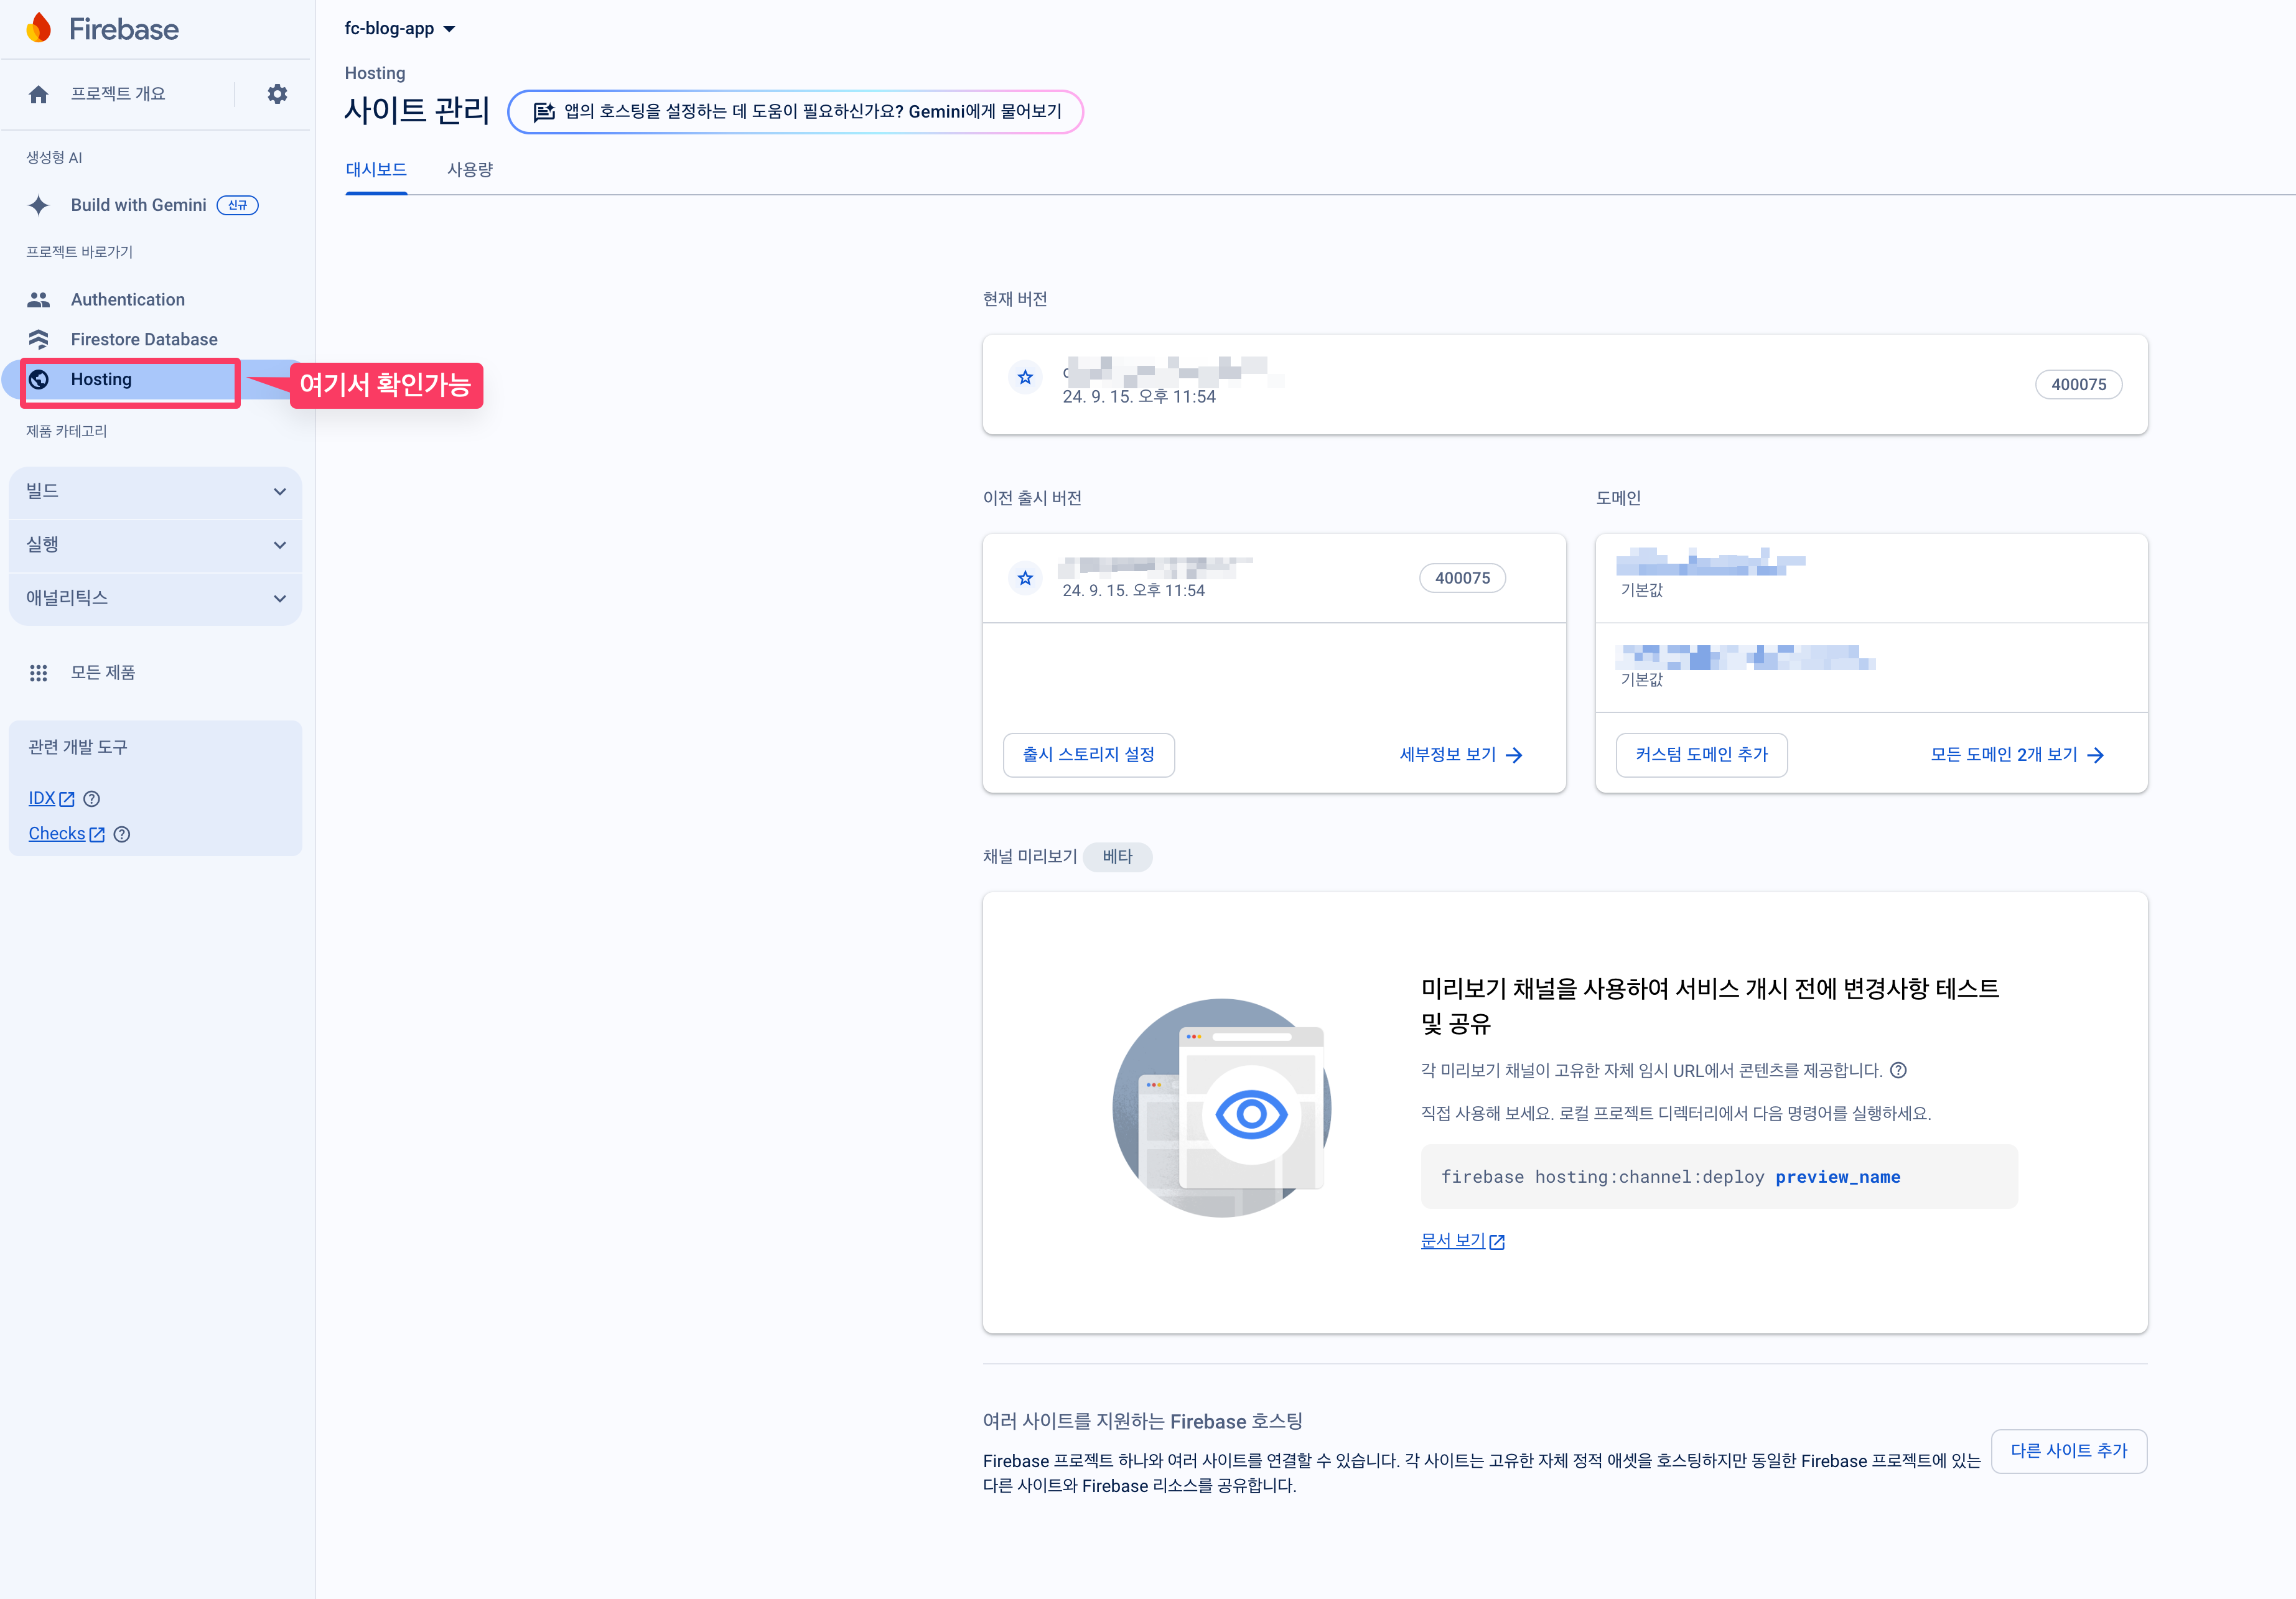This screenshot has width=2296, height=1599.
Task: Switch to the 사용량 tab
Action: coord(470,170)
